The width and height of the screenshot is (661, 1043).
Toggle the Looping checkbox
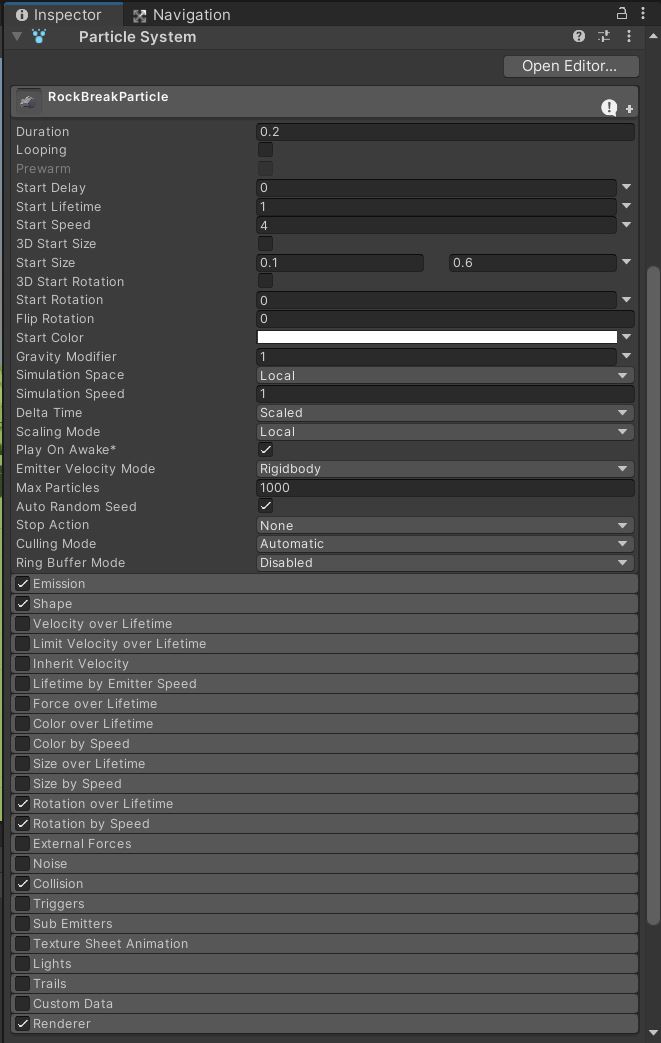click(265, 150)
